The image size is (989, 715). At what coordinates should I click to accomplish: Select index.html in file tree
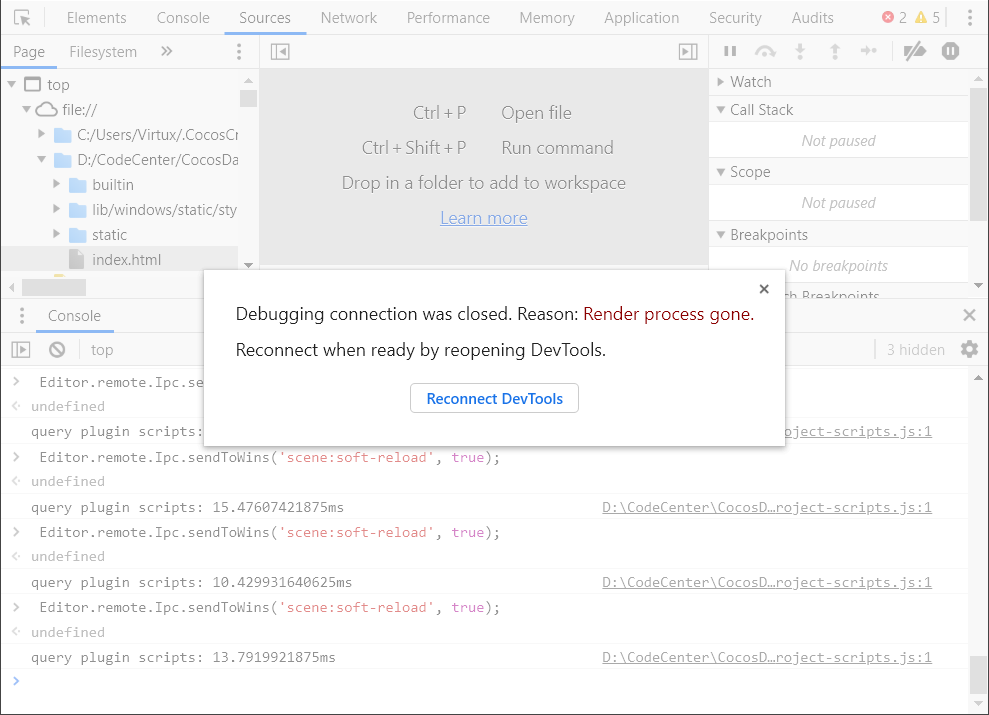(126, 260)
